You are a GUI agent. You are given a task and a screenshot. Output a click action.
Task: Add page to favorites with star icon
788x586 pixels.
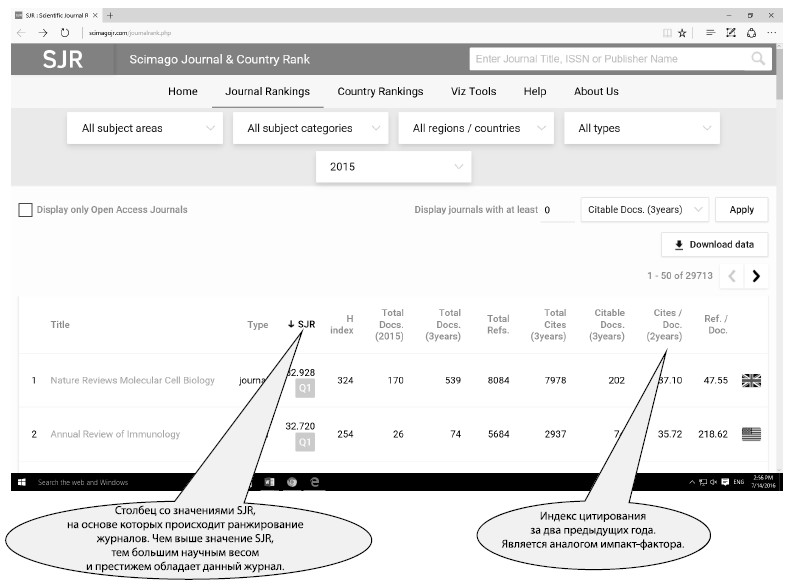682,33
